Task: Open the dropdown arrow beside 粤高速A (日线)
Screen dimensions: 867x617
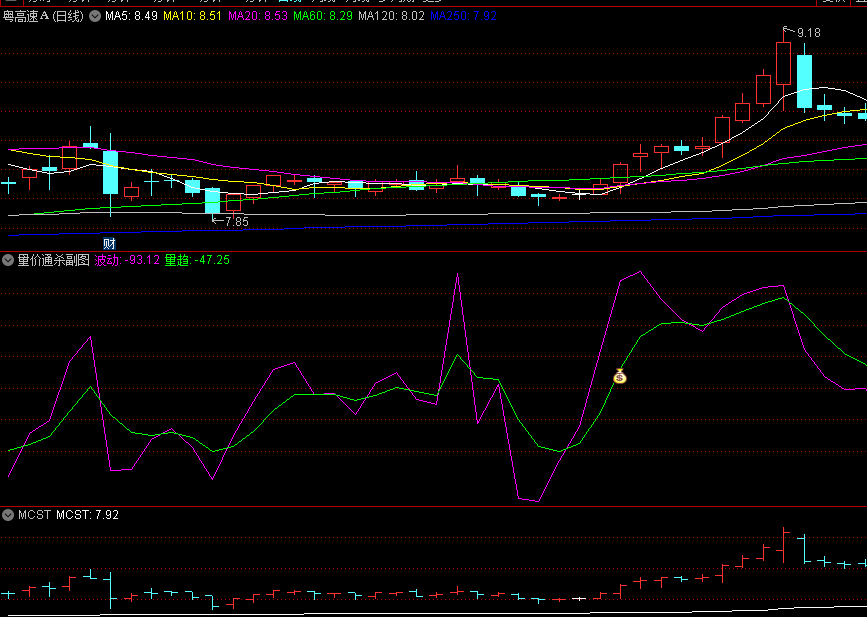Action: (95, 16)
